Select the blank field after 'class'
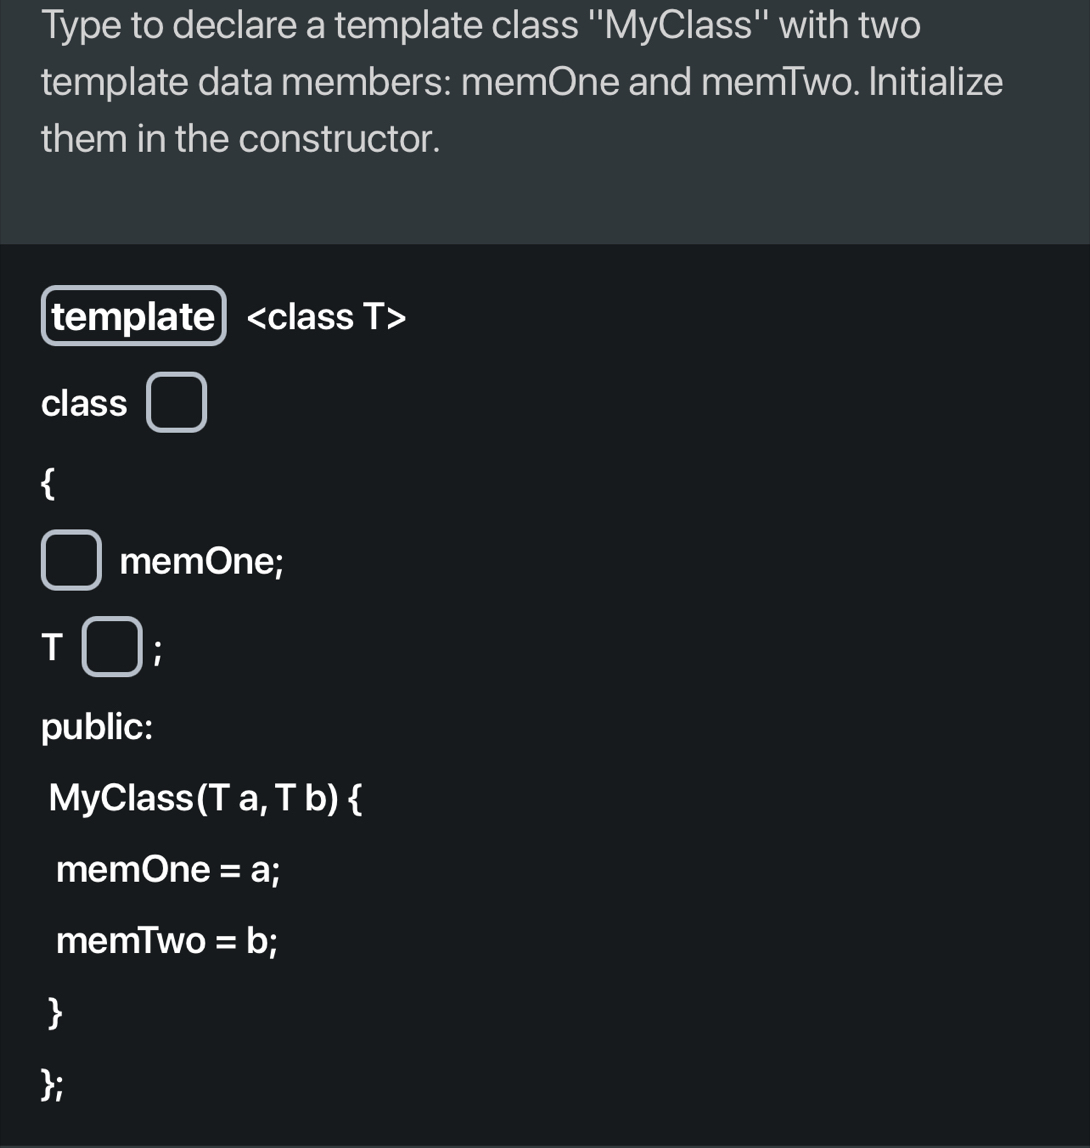 (x=177, y=402)
